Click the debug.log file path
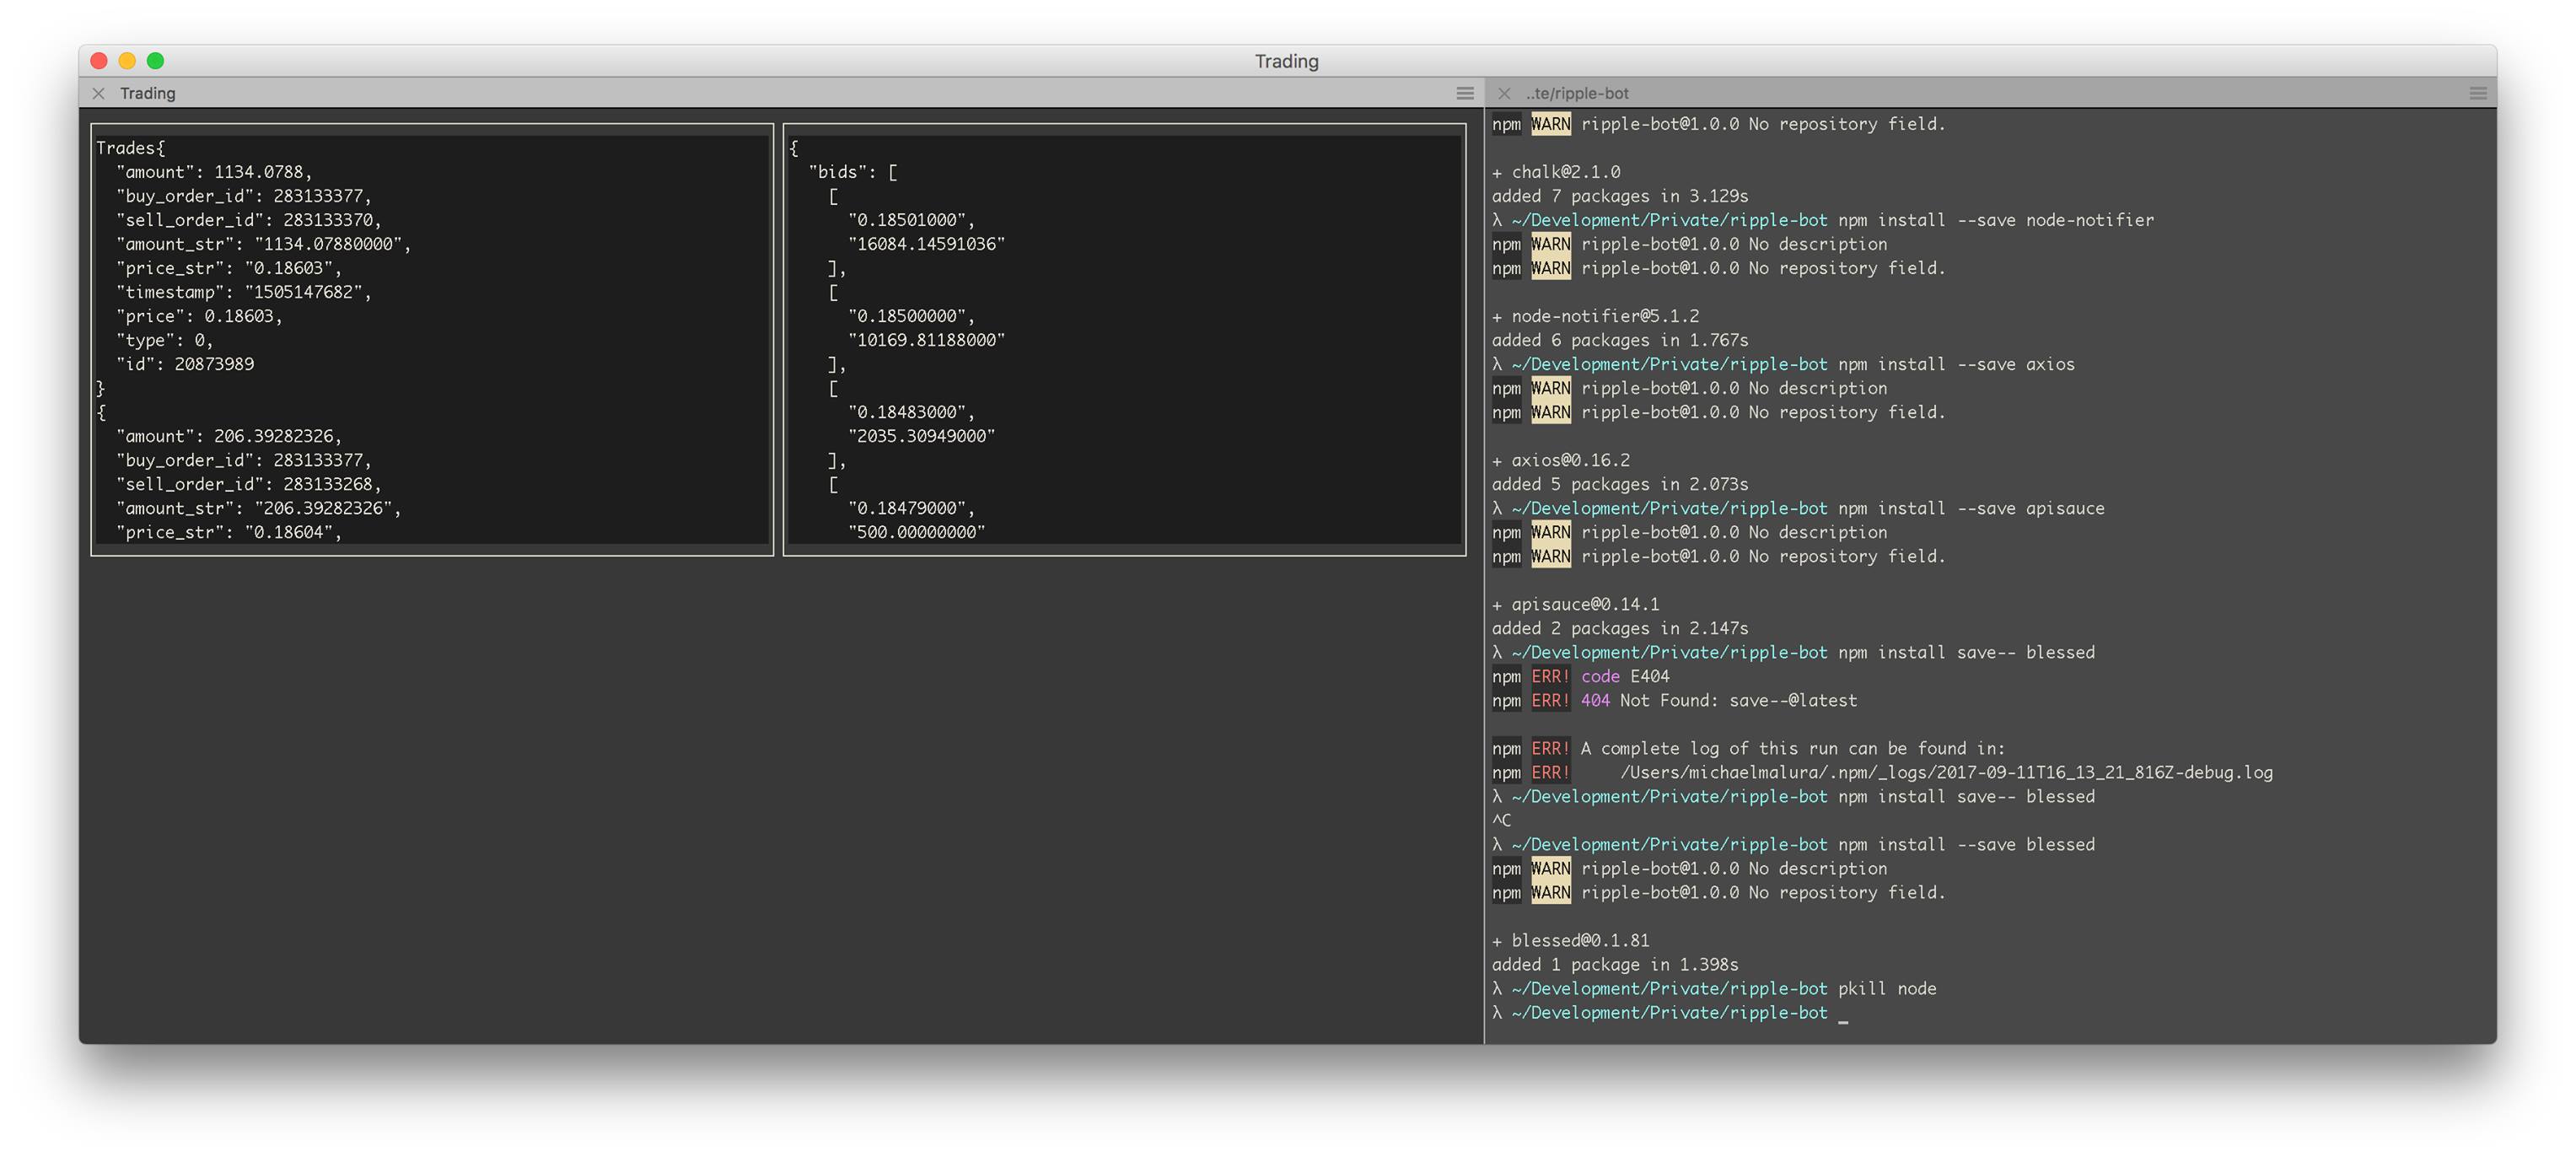Screen dimensions: 2576x1157 point(1946,772)
